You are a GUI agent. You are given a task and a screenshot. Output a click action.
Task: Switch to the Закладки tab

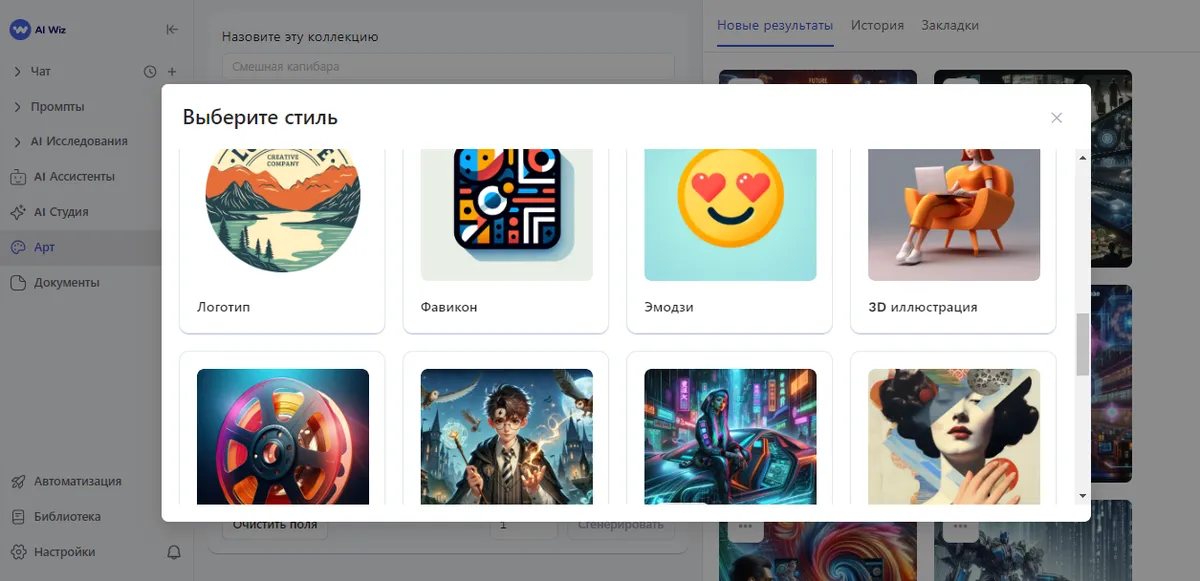pyautogui.click(x=950, y=25)
